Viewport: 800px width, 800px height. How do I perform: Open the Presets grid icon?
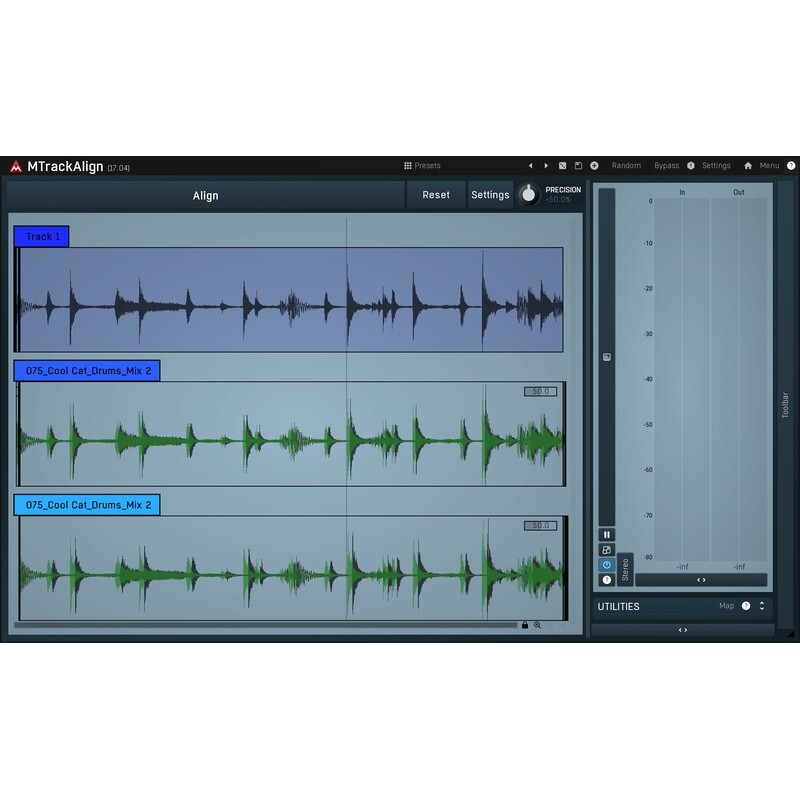408,166
